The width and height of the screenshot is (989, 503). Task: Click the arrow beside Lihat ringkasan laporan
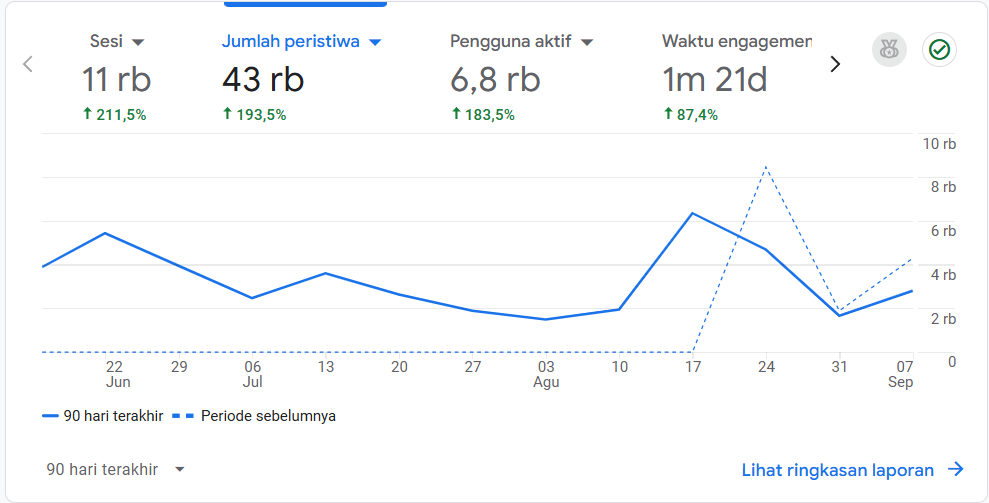coord(956,470)
